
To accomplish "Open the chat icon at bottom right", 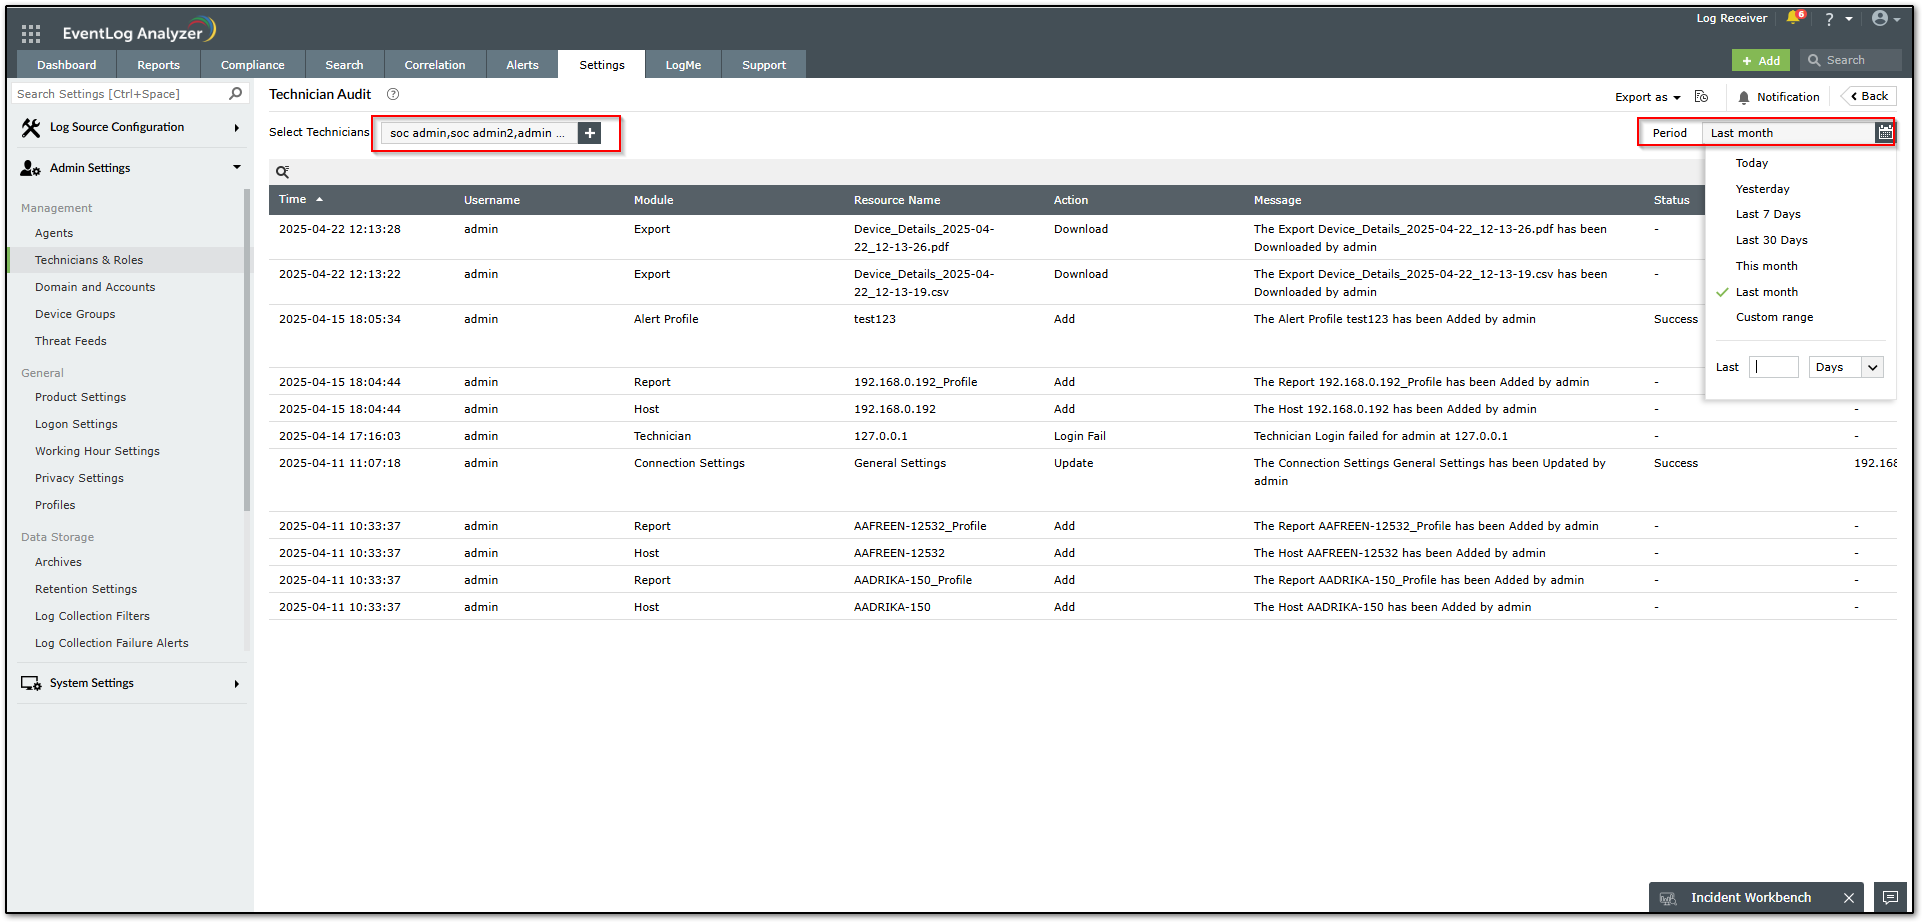I will [x=1890, y=897].
